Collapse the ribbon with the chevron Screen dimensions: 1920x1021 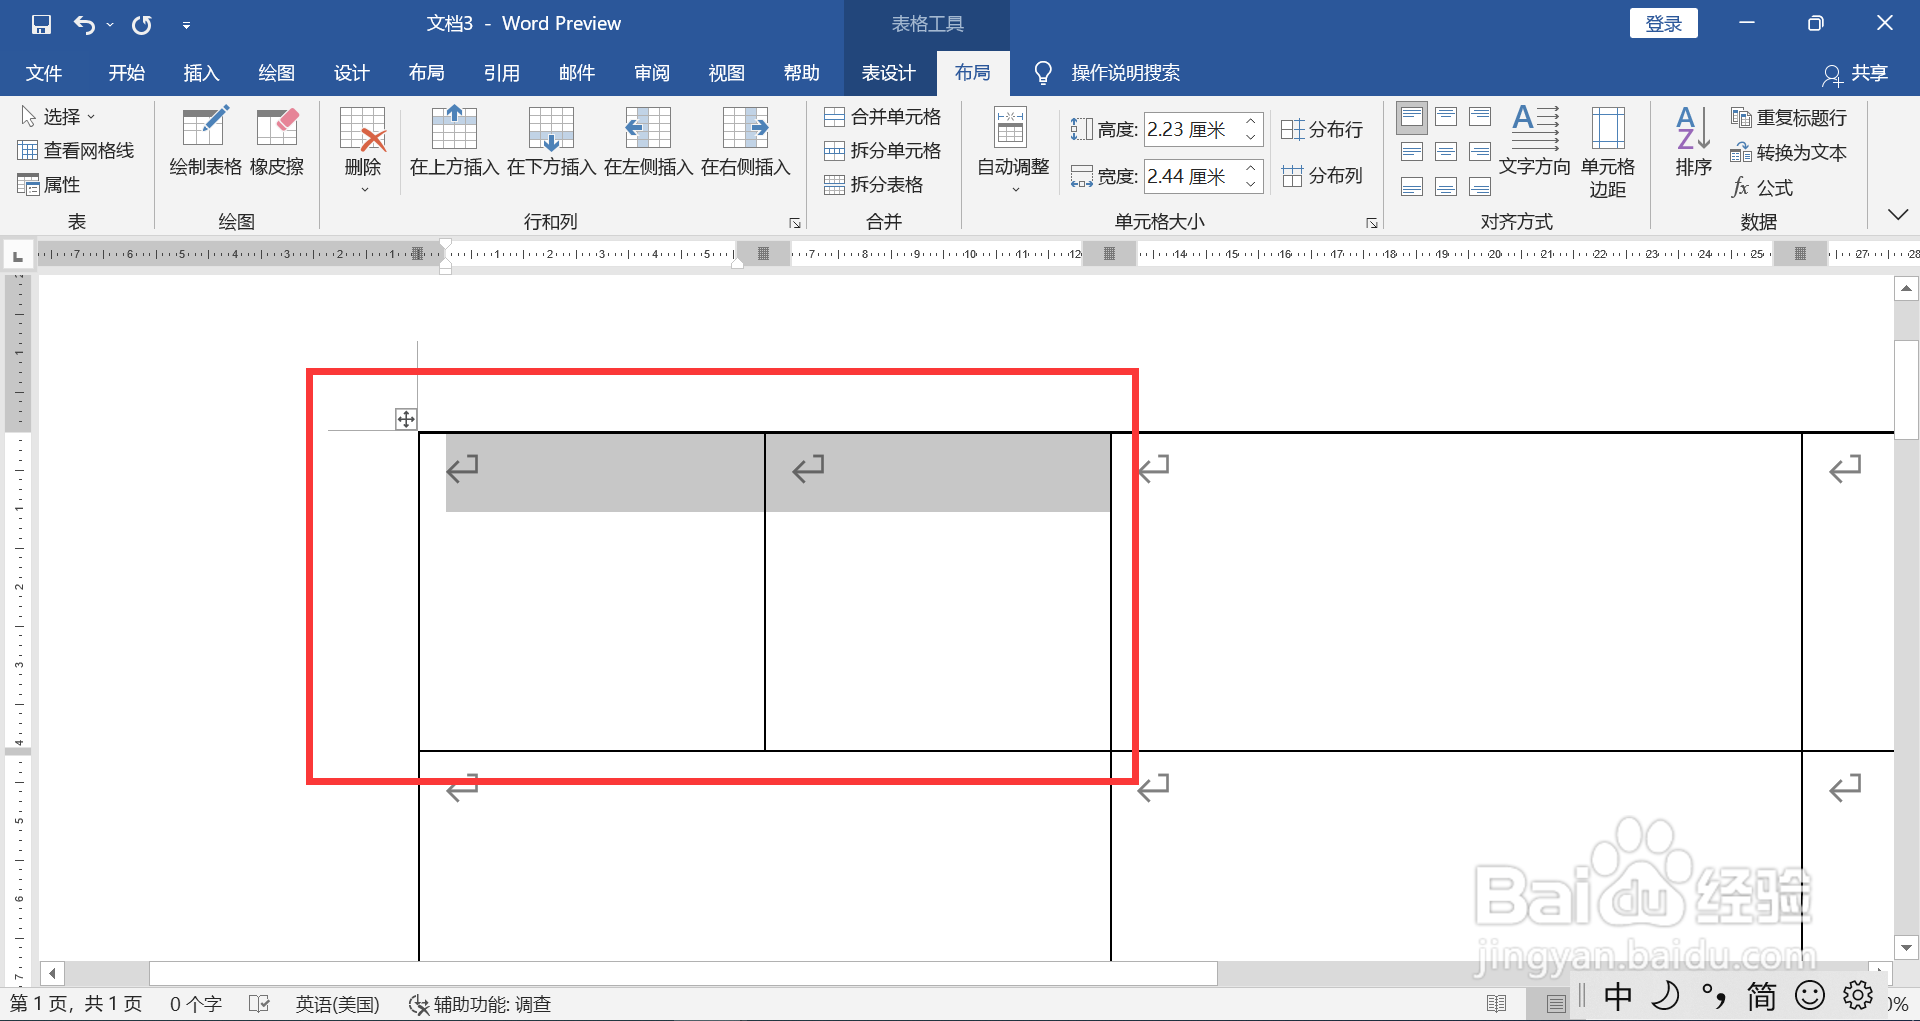(x=1898, y=215)
